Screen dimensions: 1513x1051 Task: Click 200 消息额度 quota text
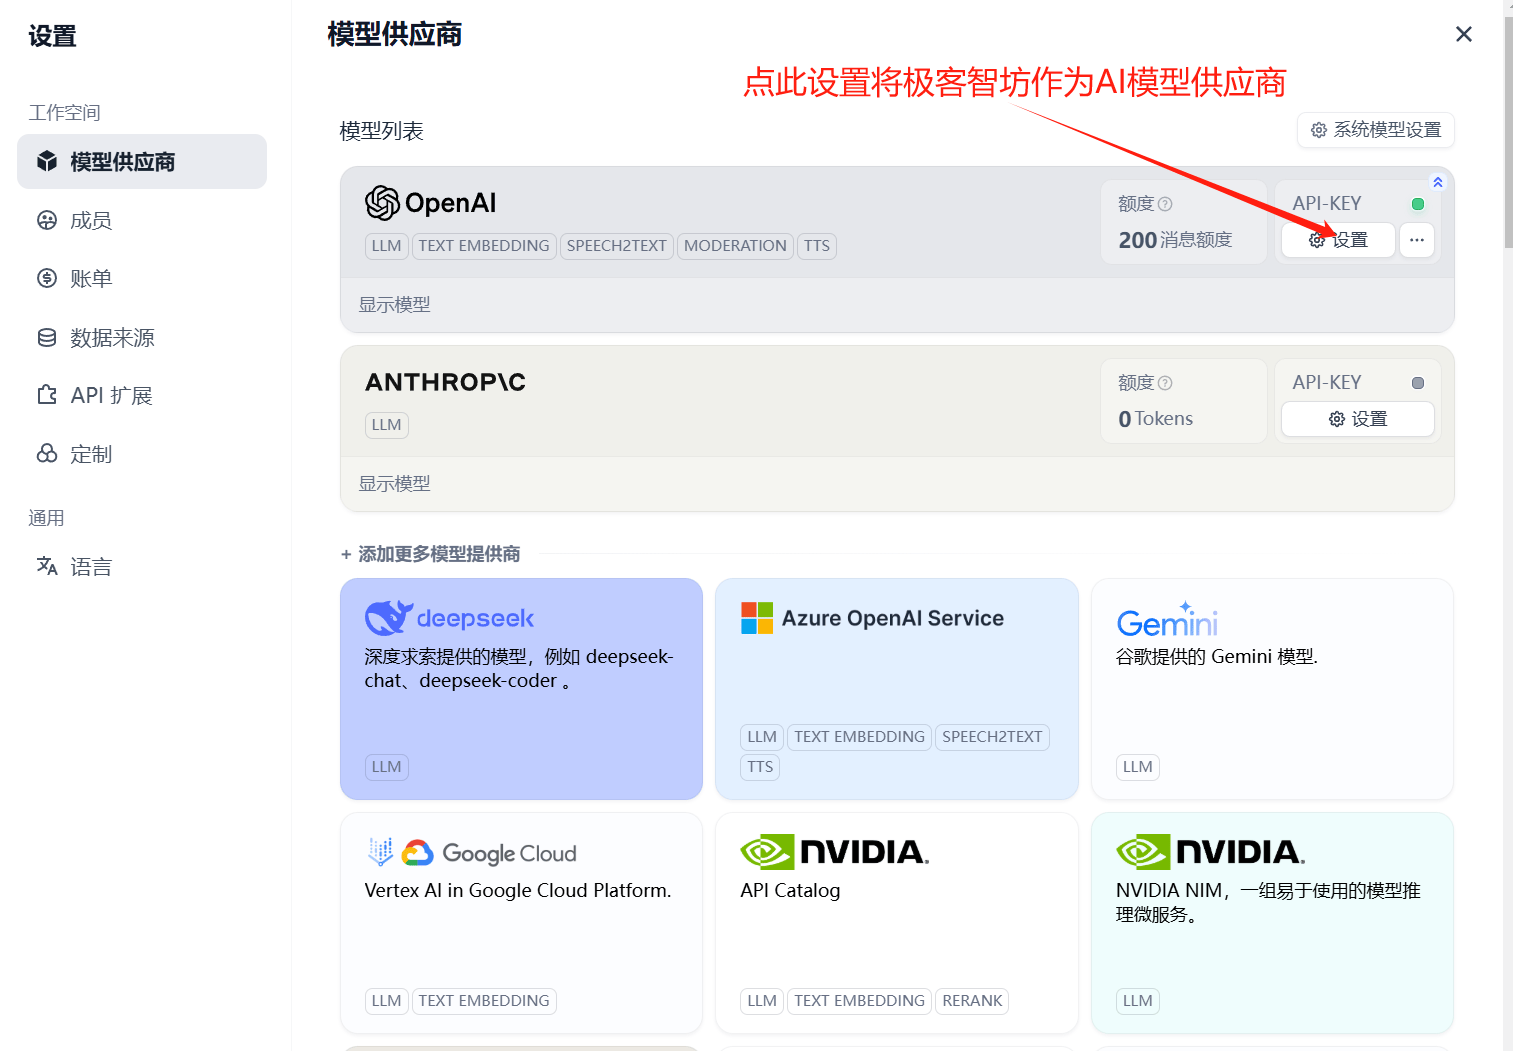(x=1175, y=240)
